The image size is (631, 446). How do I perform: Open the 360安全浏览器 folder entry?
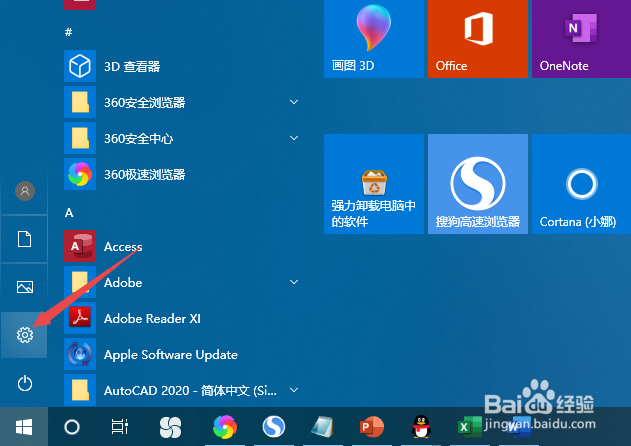coord(183,102)
